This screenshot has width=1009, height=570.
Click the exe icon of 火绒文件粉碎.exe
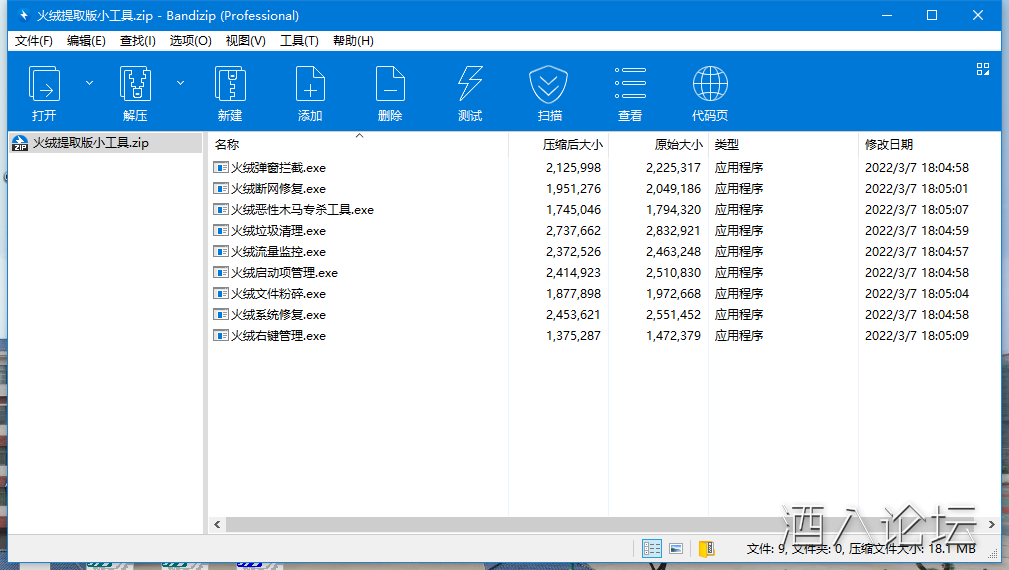(x=221, y=293)
